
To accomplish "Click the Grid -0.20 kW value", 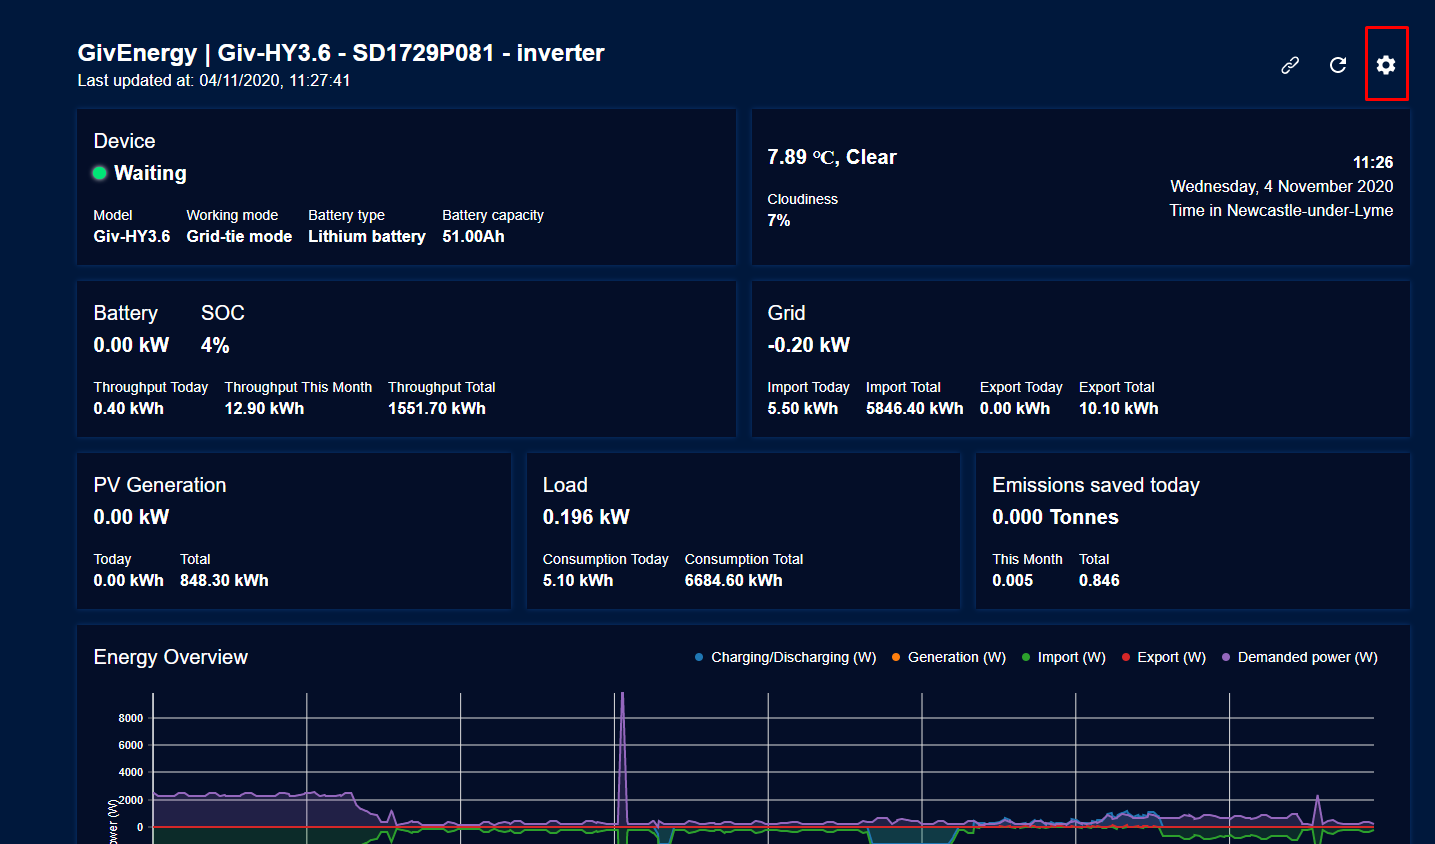I will pyautogui.click(x=808, y=345).
